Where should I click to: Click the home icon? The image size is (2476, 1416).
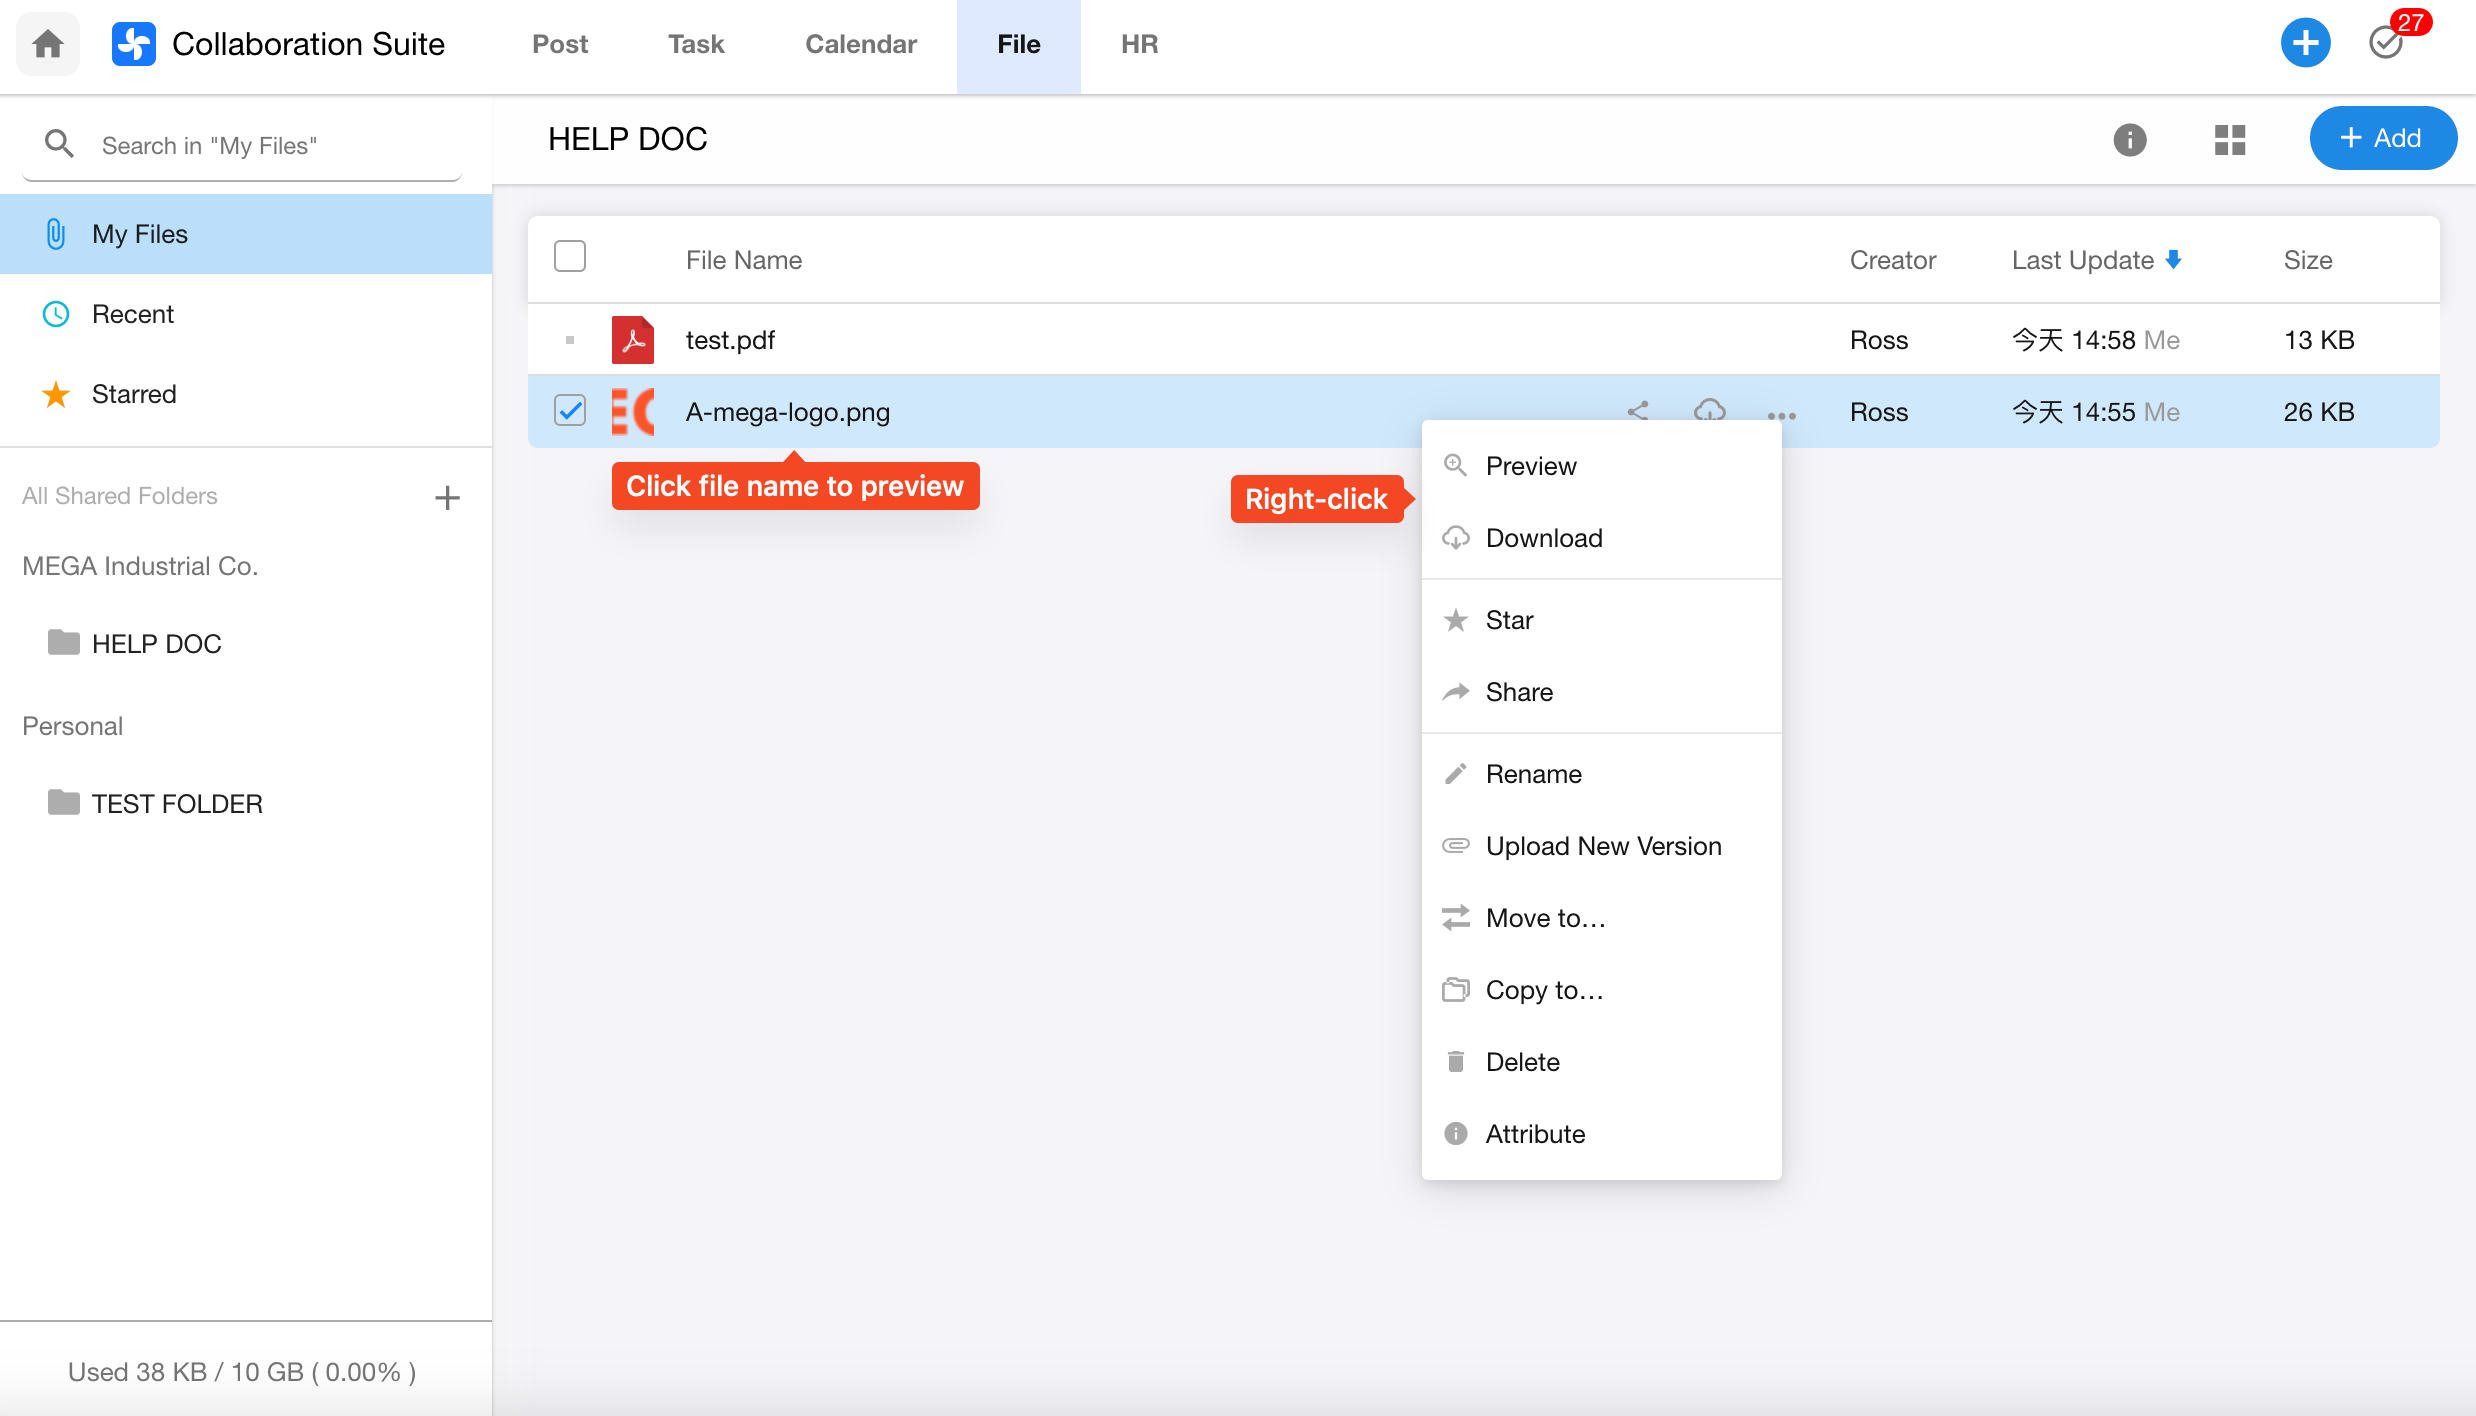(47, 44)
